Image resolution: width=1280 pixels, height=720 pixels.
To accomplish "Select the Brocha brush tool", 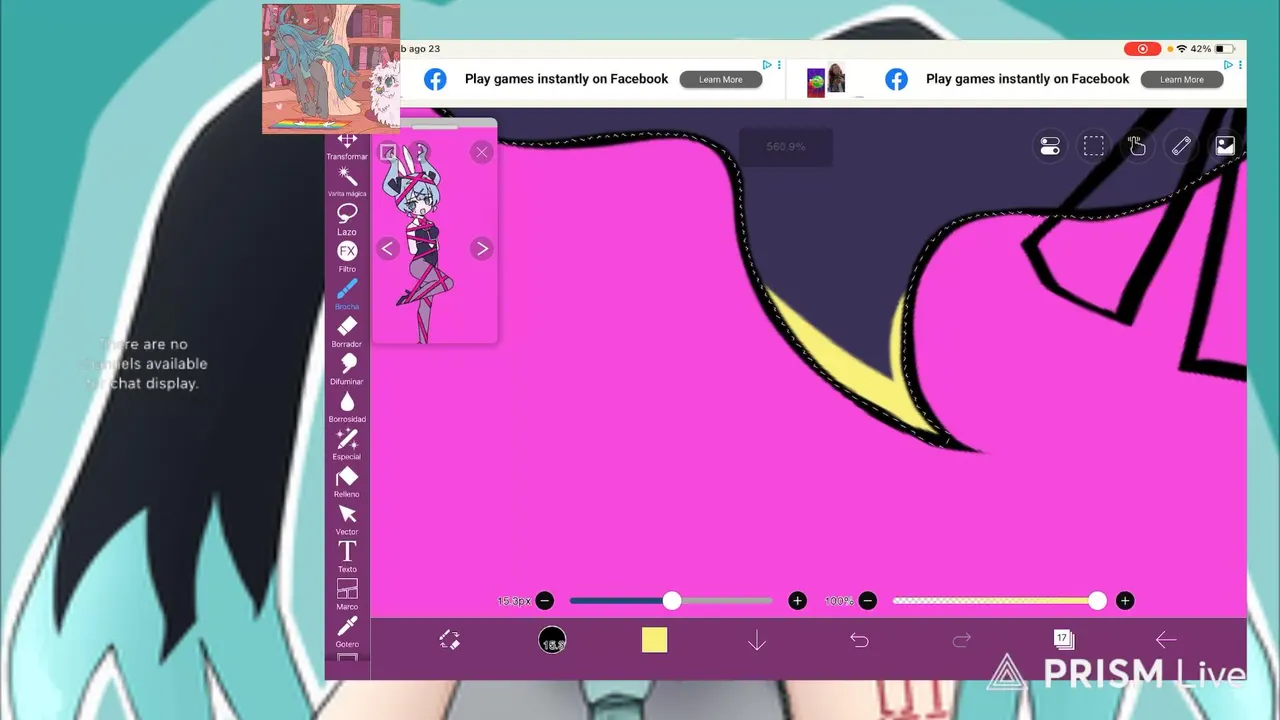I will tap(347, 294).
